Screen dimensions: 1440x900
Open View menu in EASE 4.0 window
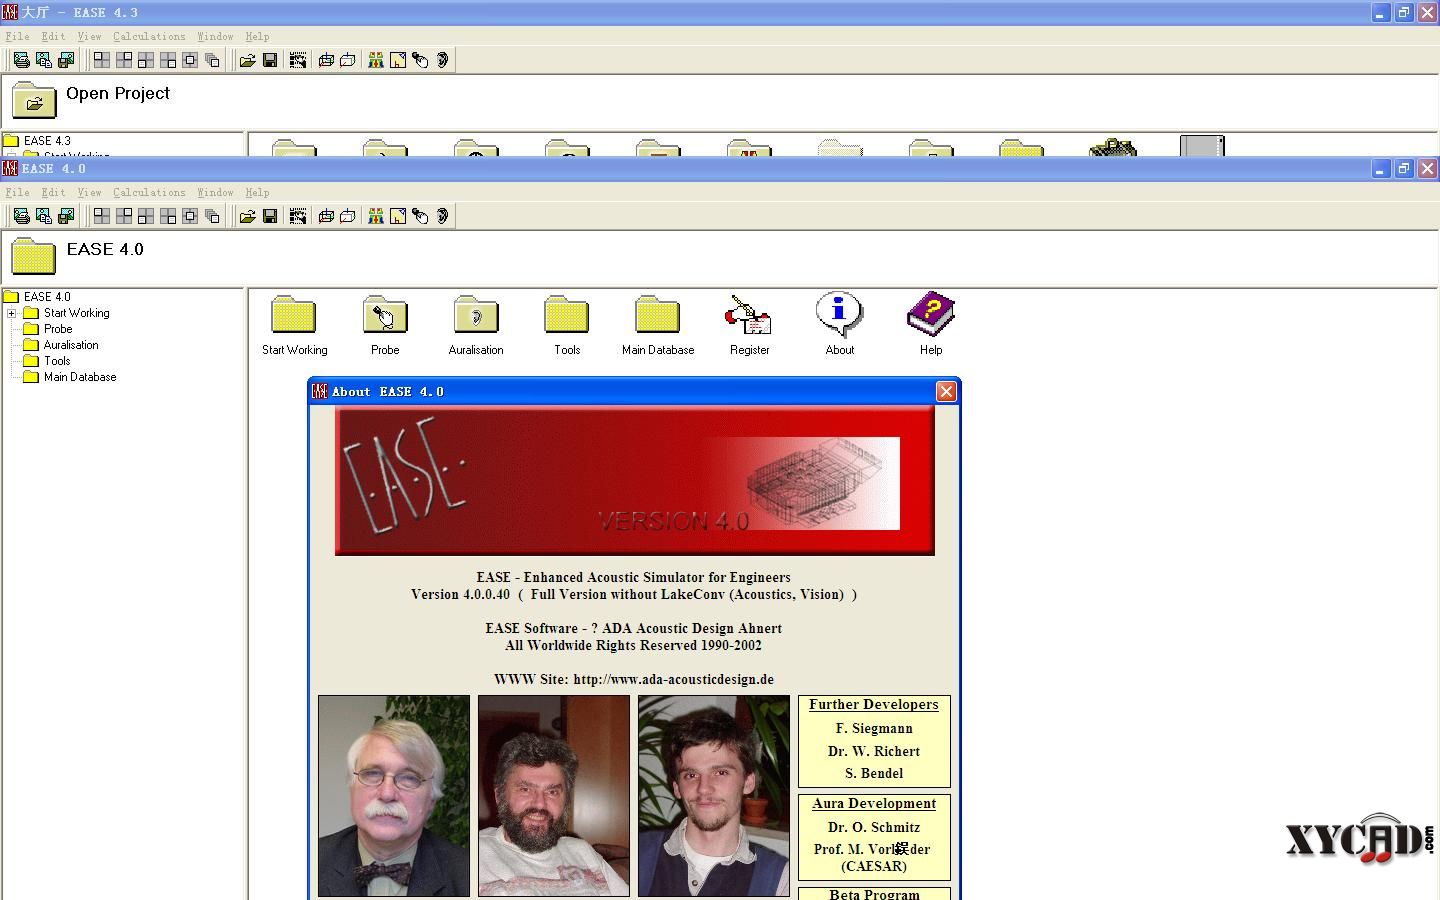point(89,192)
